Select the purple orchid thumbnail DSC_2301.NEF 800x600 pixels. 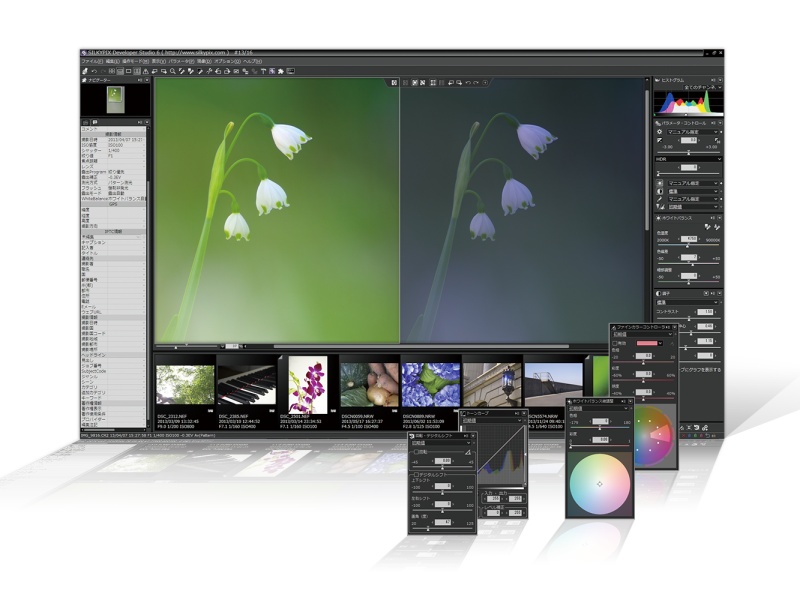[x=307, y=385]
